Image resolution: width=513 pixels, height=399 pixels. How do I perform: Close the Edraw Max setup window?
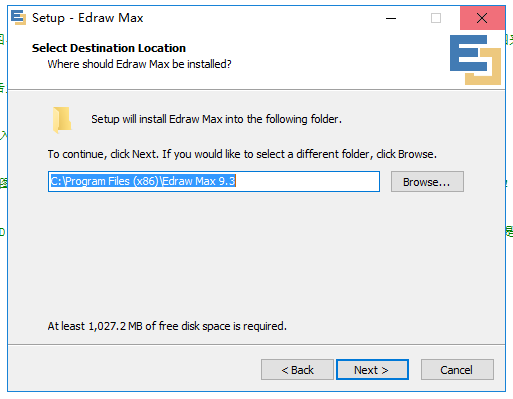point(482,18)
